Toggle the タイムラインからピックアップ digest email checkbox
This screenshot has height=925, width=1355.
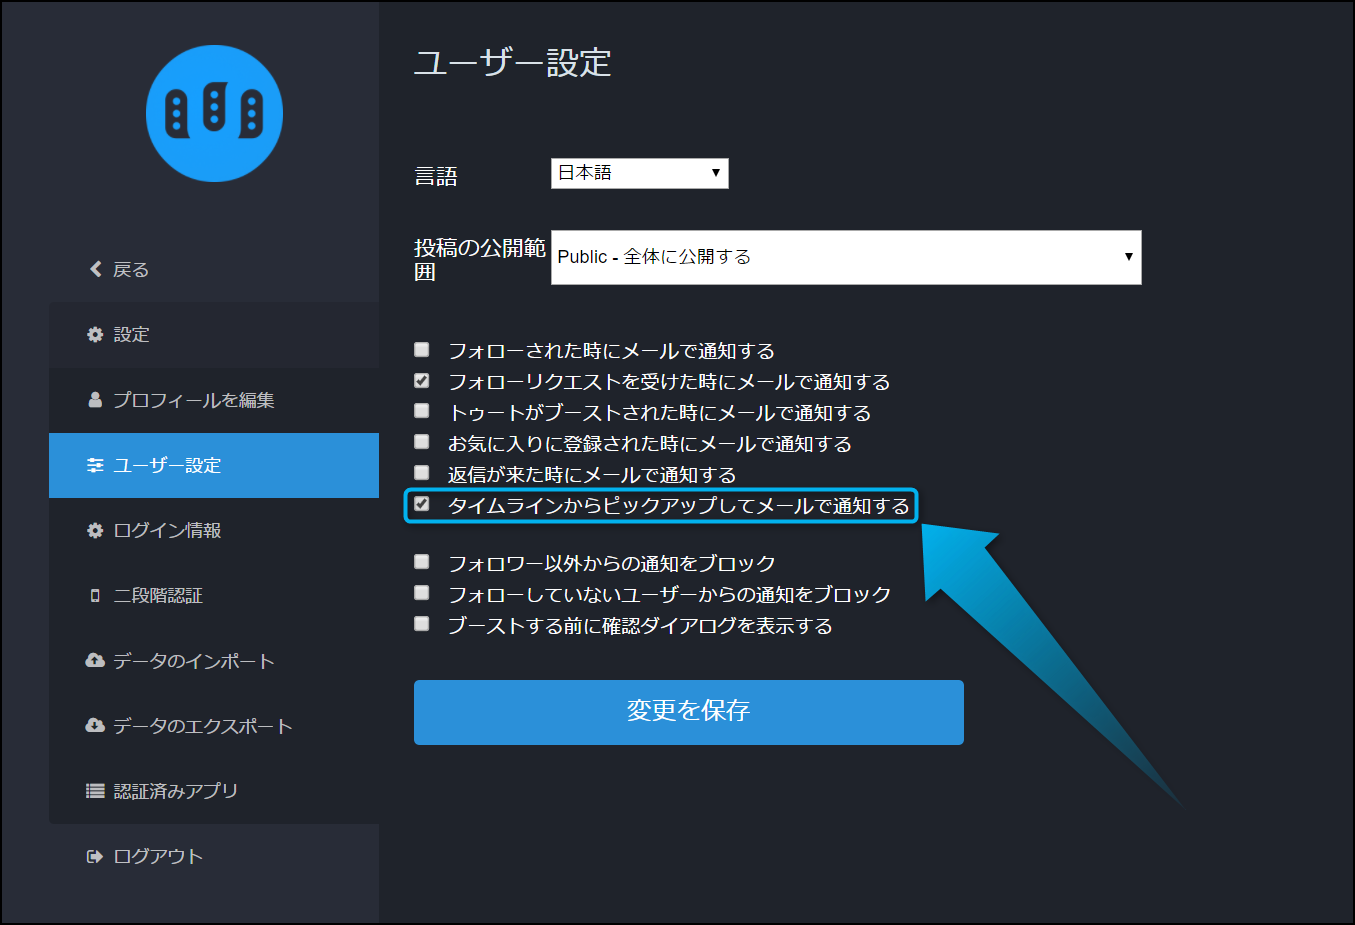422,504
